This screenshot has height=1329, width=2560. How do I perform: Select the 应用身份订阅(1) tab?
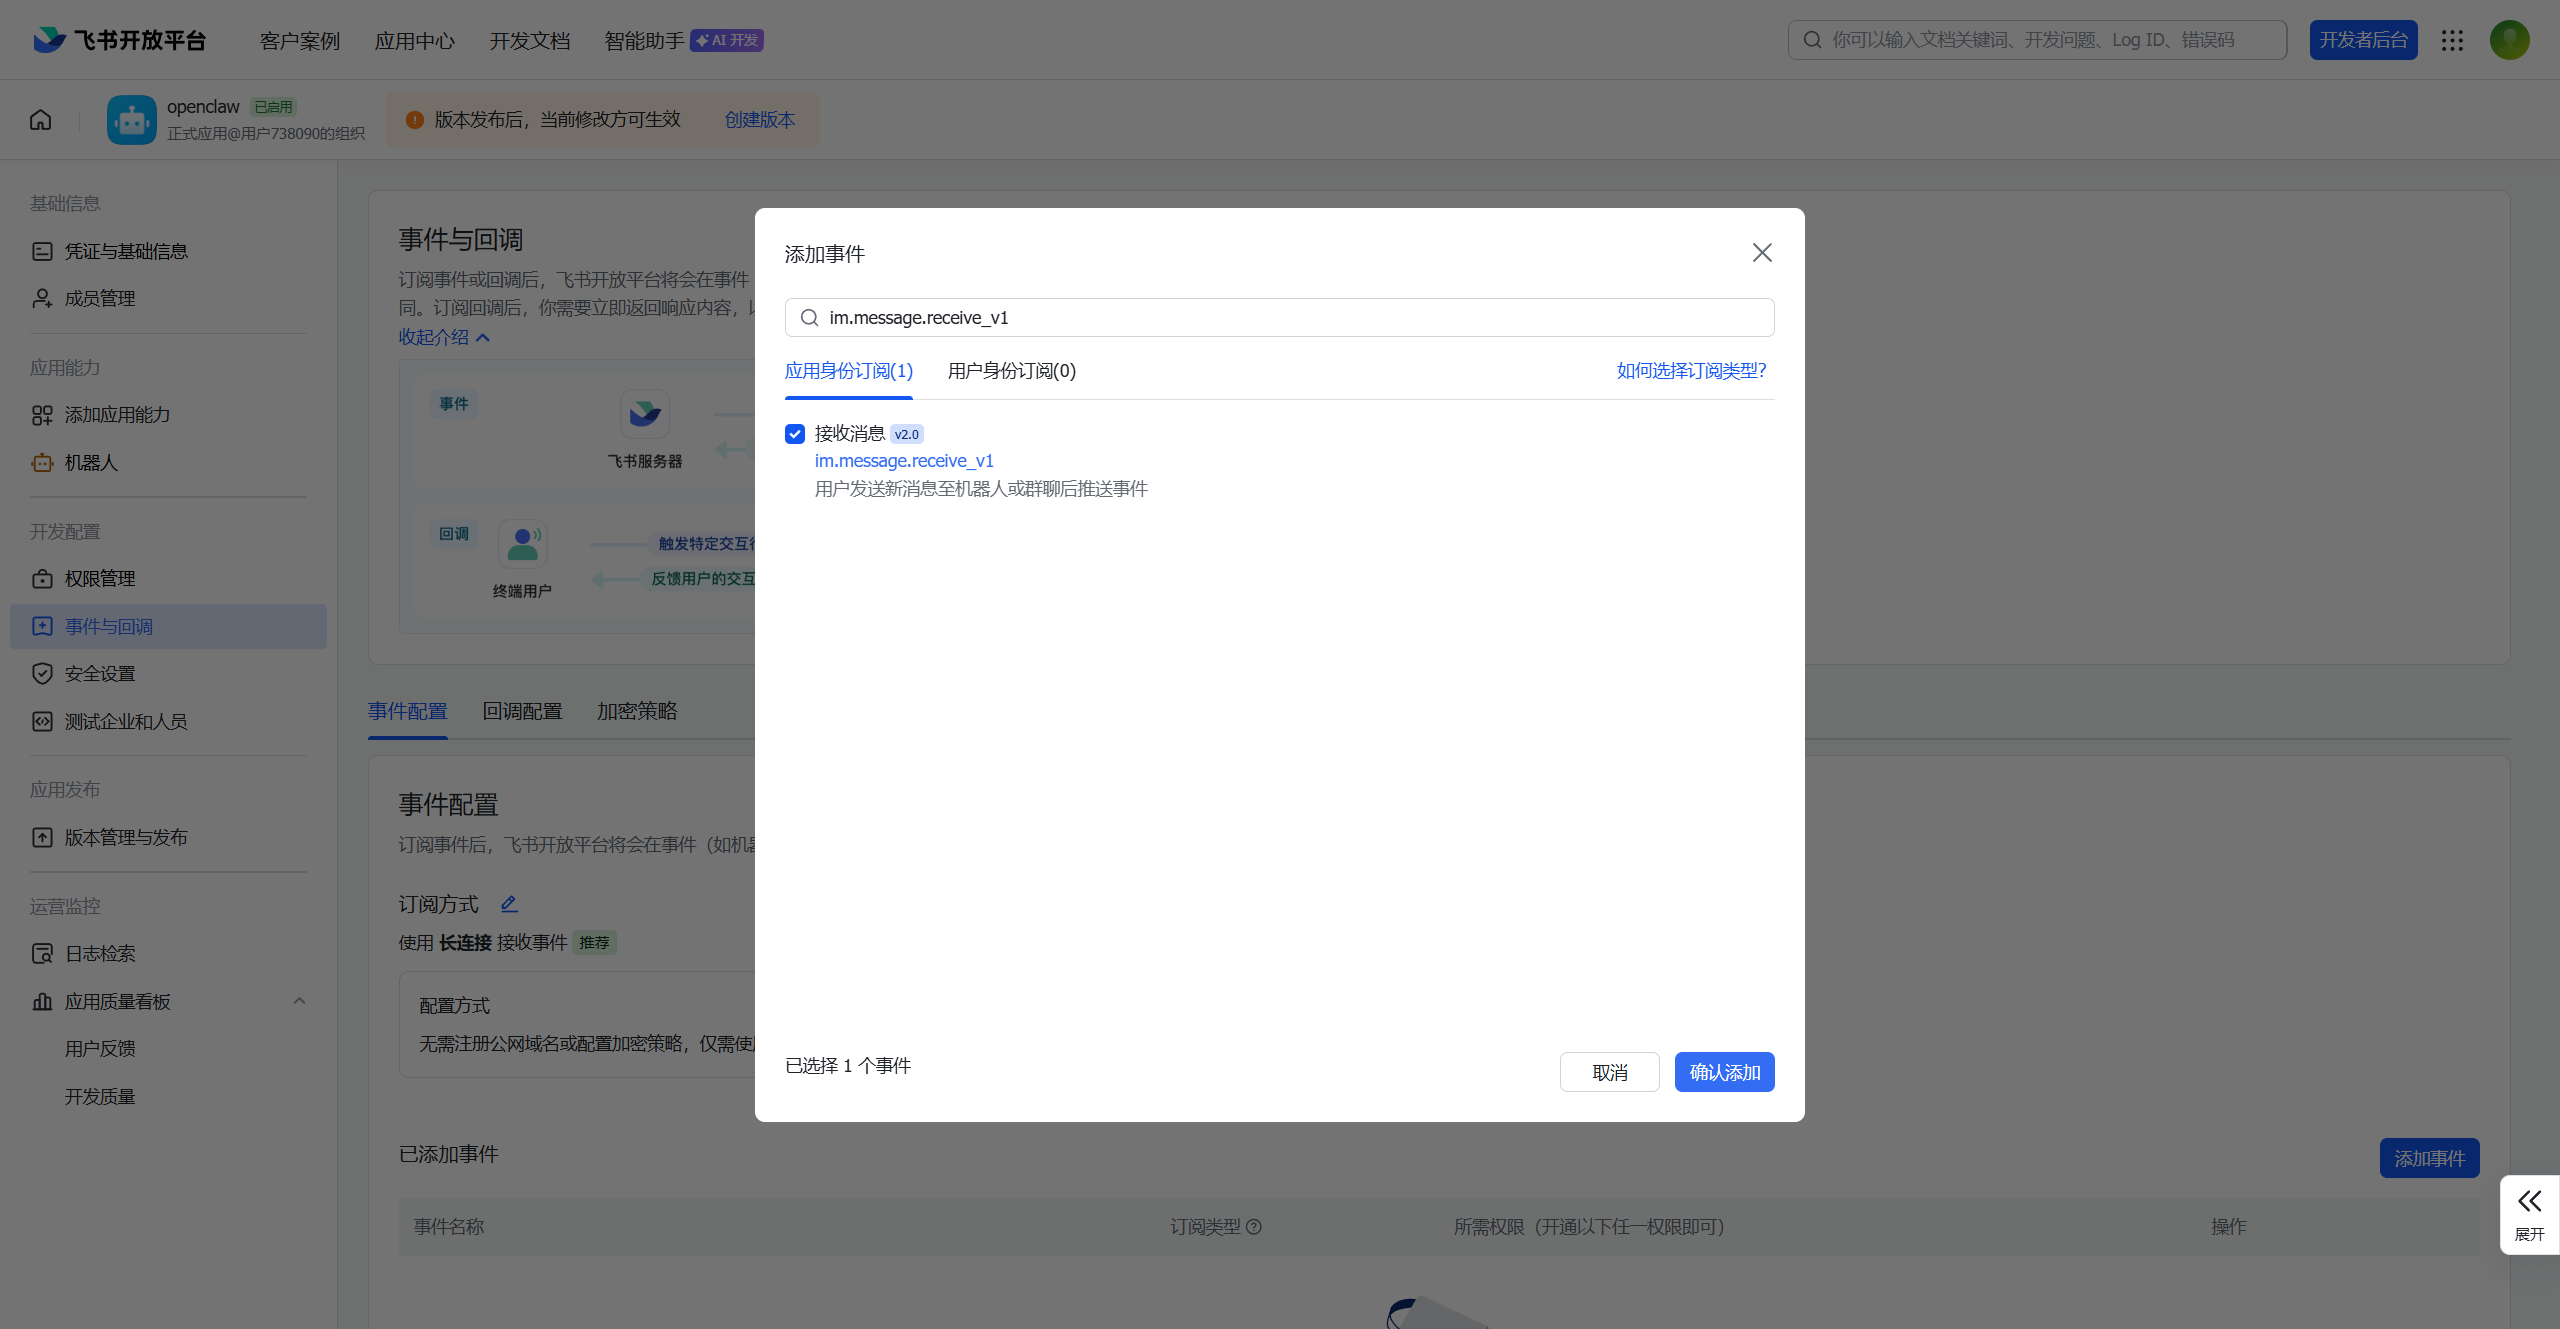(x=848, y=371)
